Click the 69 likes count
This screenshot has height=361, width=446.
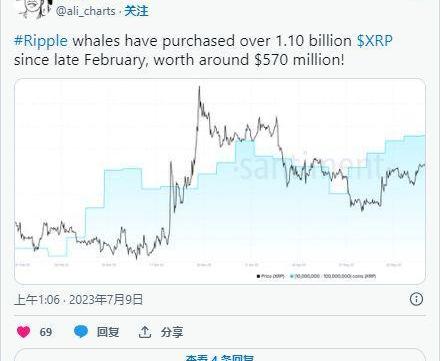46,332
